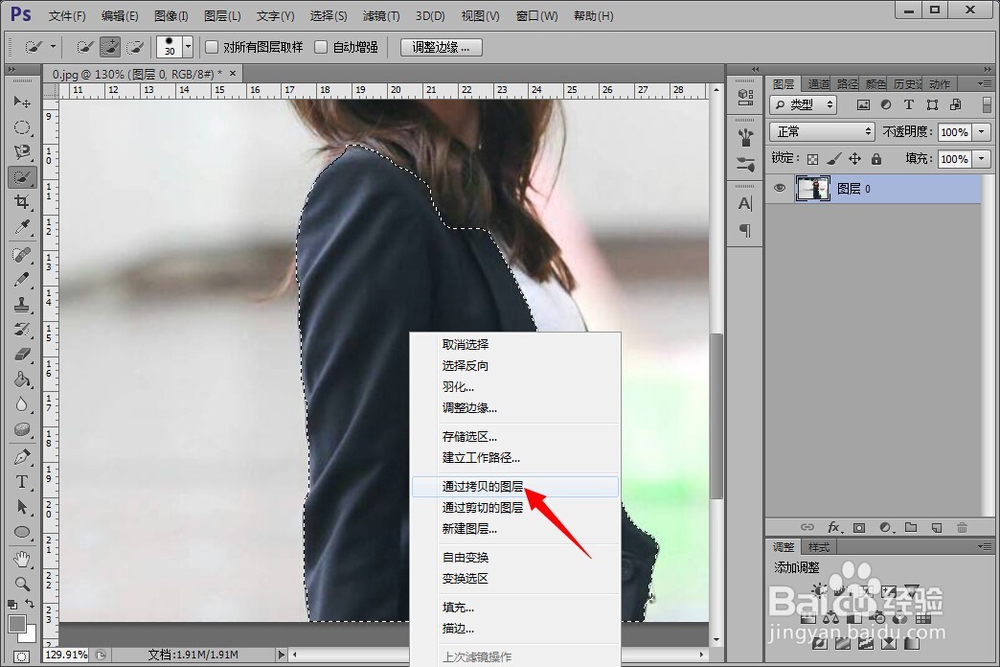1000x667 pixels.
Task: Select the Move tool
Action: [x=22, y=102]
